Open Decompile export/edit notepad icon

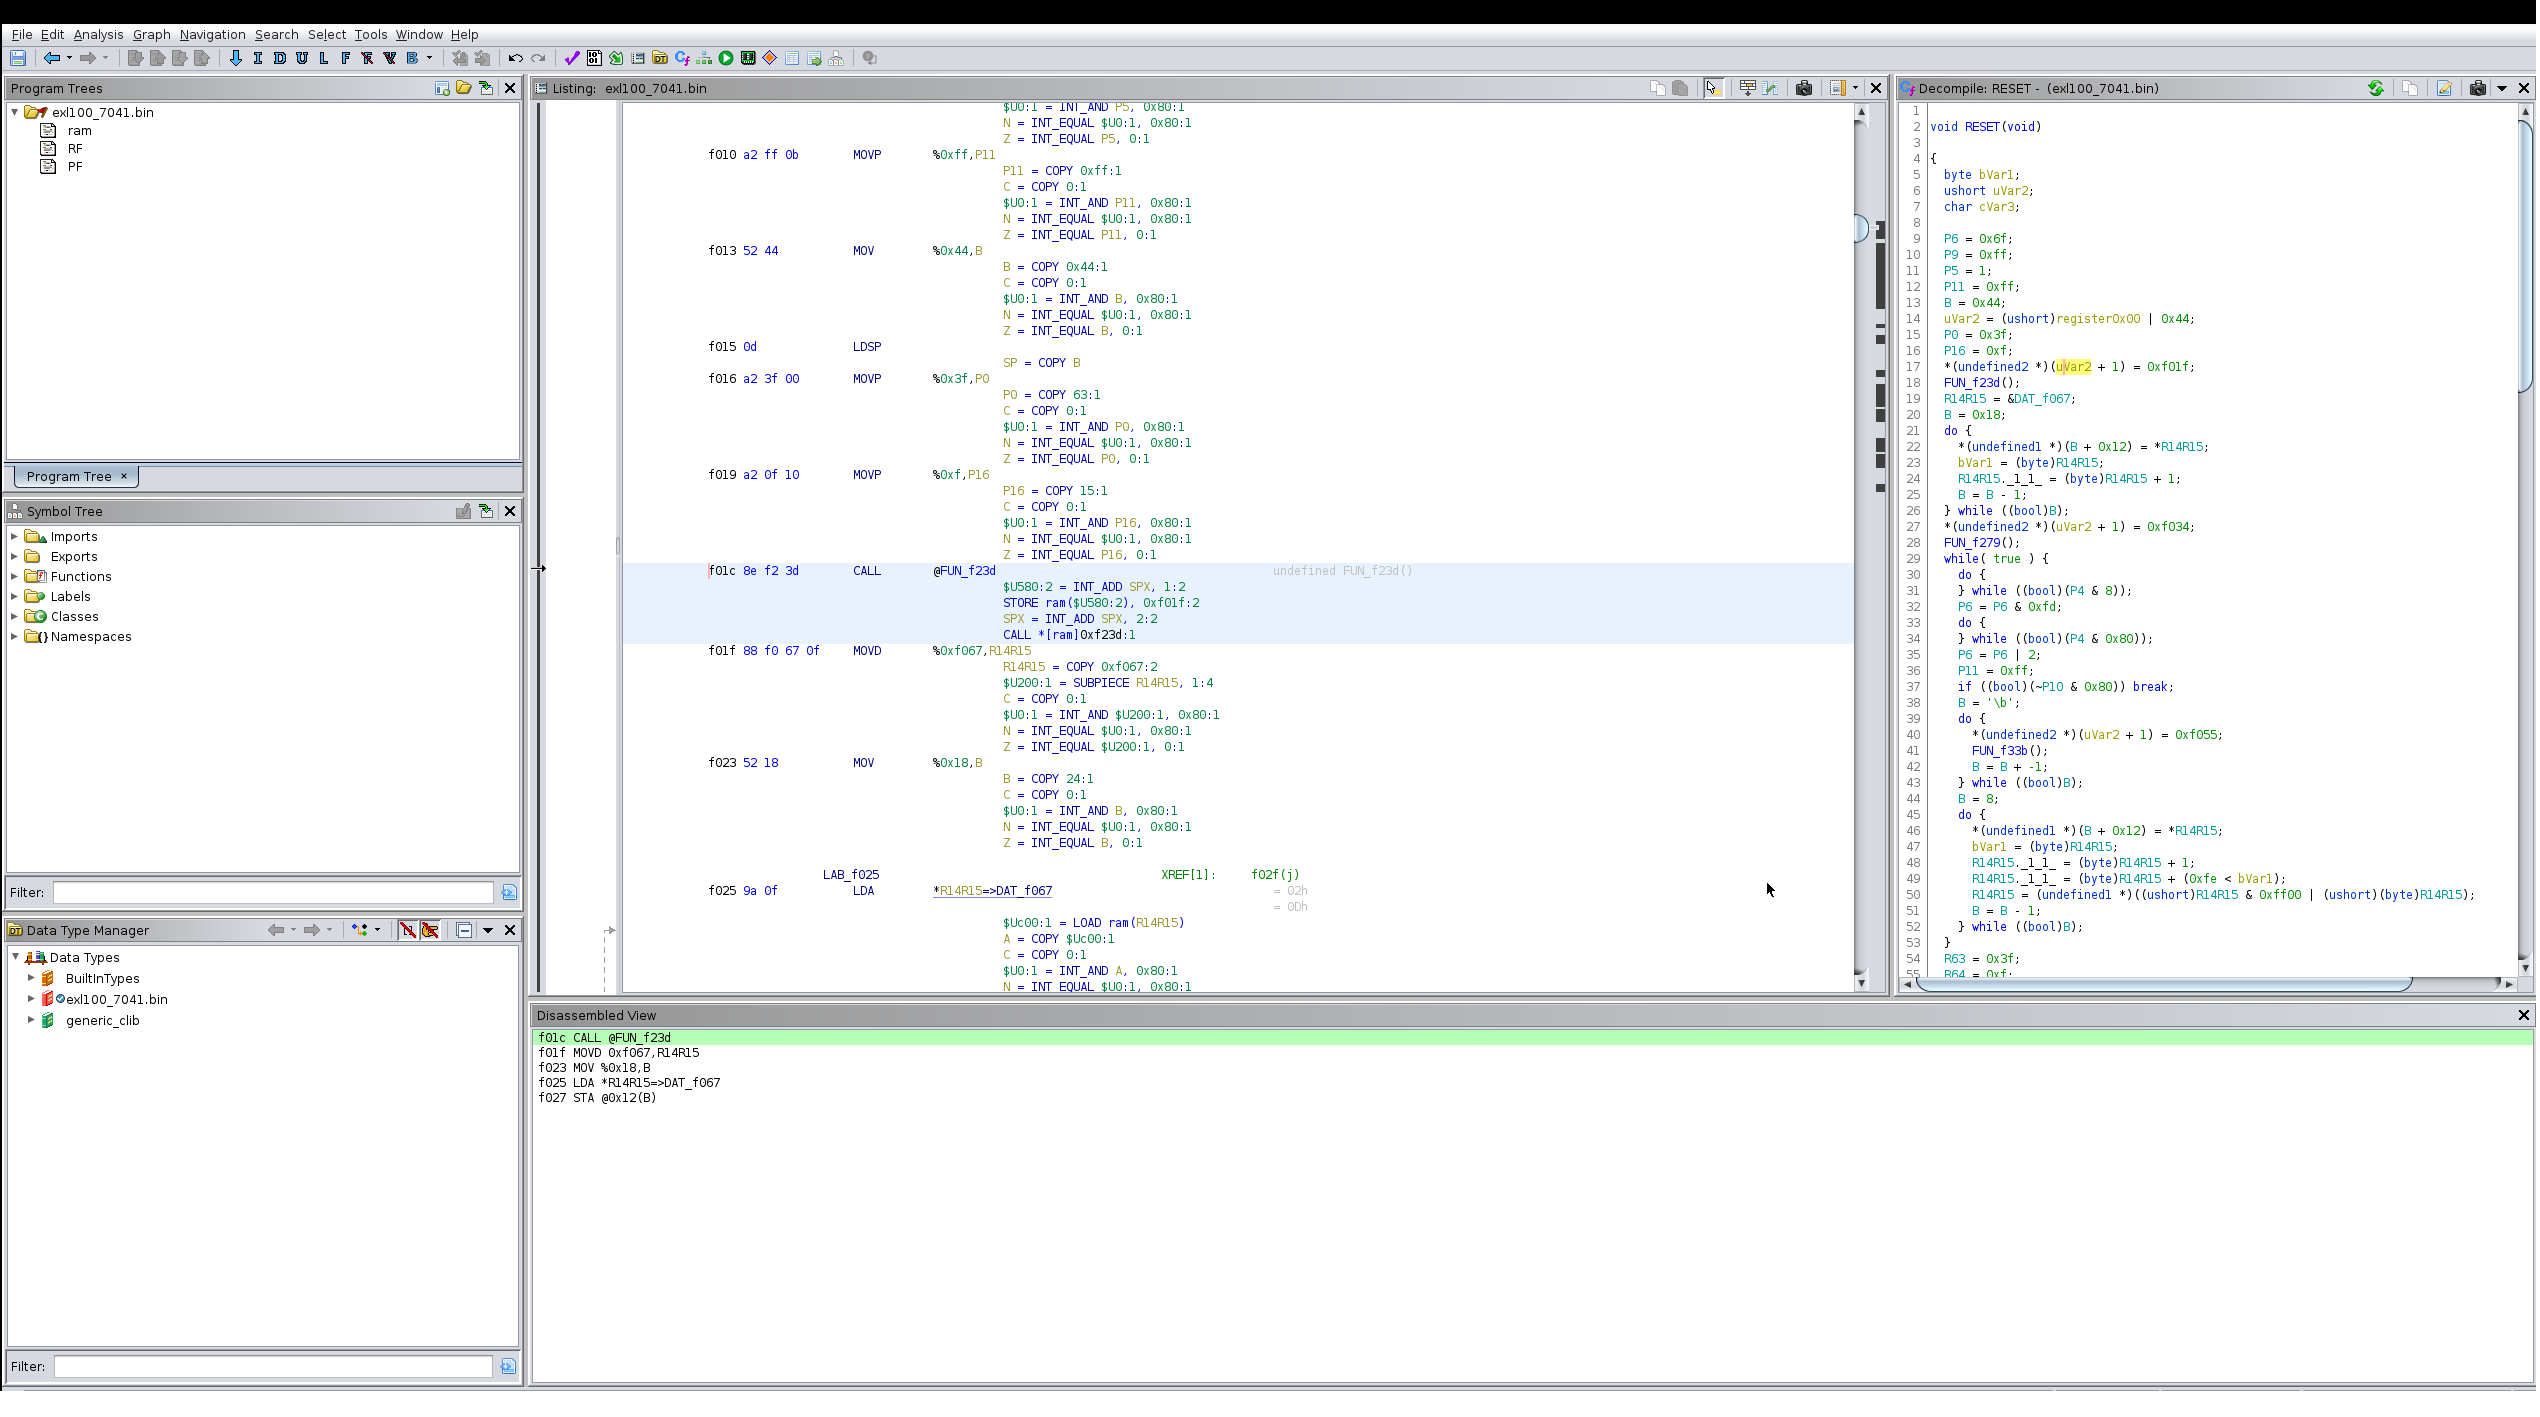pos(2444,88)
